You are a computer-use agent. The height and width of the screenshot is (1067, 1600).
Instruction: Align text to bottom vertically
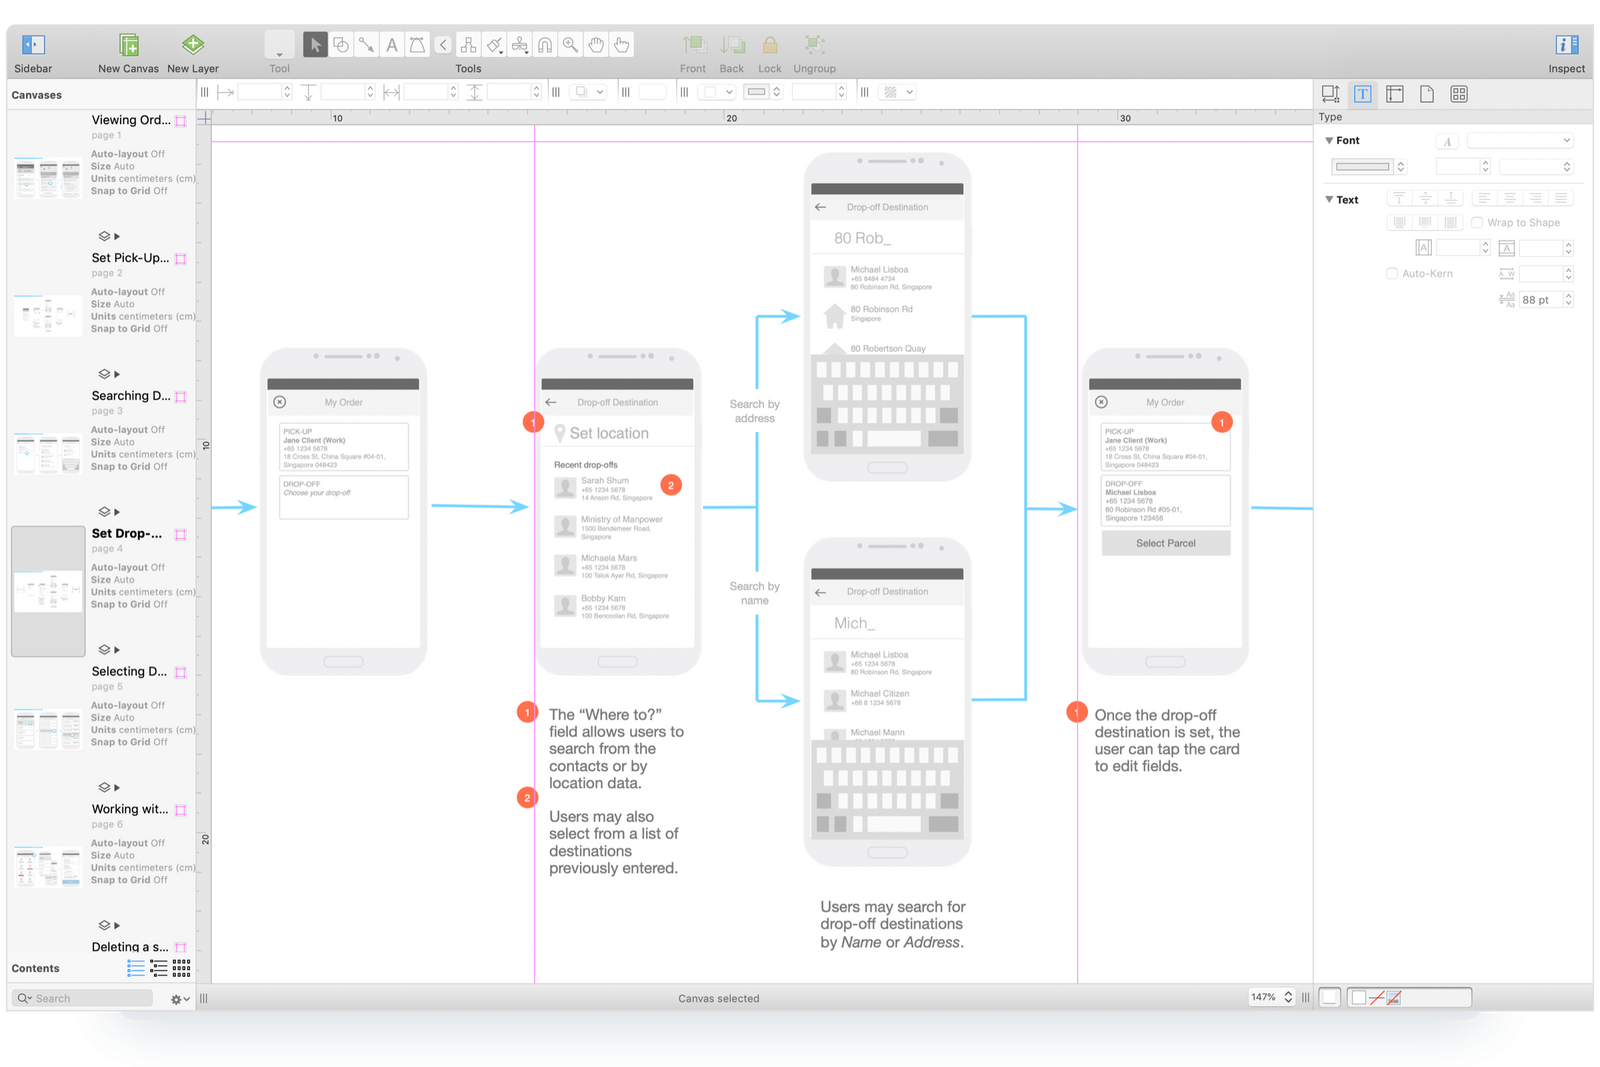(1451, 198)
